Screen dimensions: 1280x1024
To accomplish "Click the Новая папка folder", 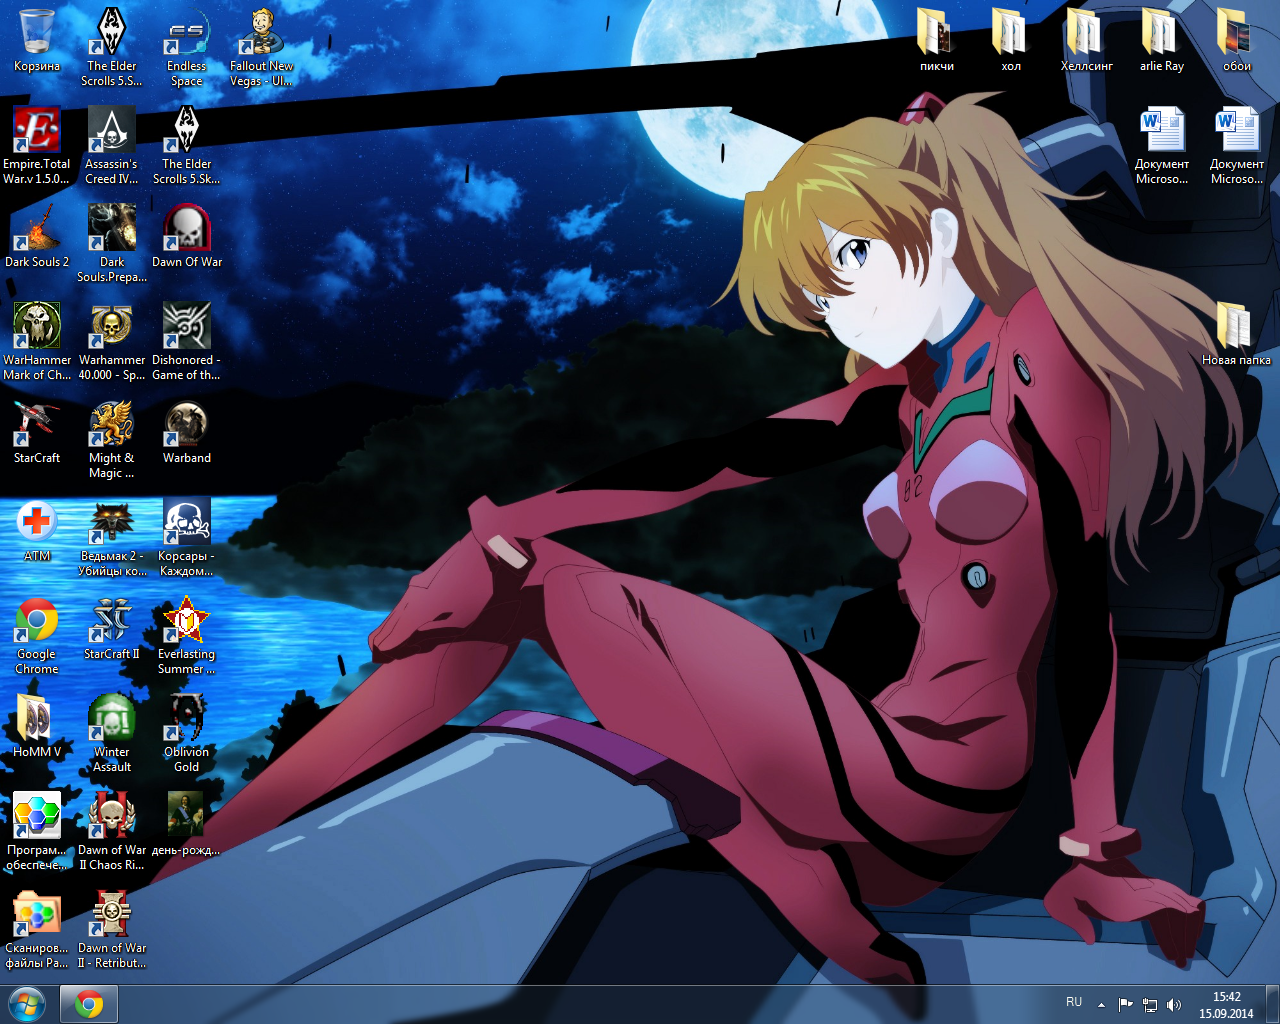I will click(1236, 334).
